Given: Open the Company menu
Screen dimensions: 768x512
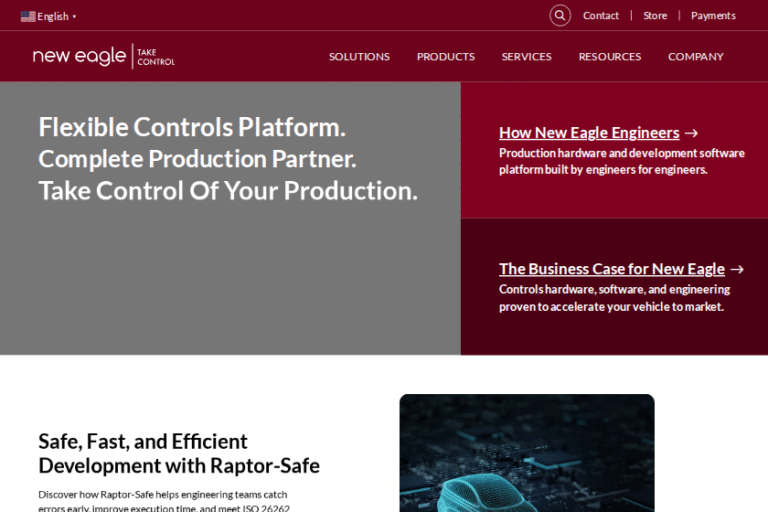Looking at the screenshot, I should tap(695, 57).
